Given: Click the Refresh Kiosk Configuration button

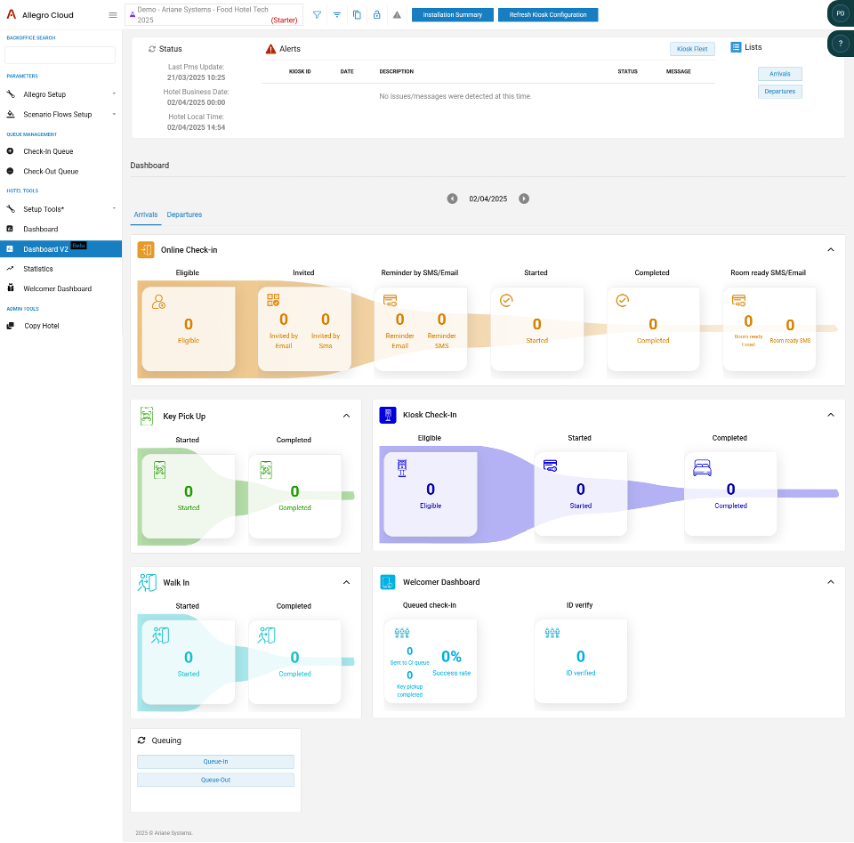Looking at the screenshot, I should pyautogui.click(x=547, y=15).
